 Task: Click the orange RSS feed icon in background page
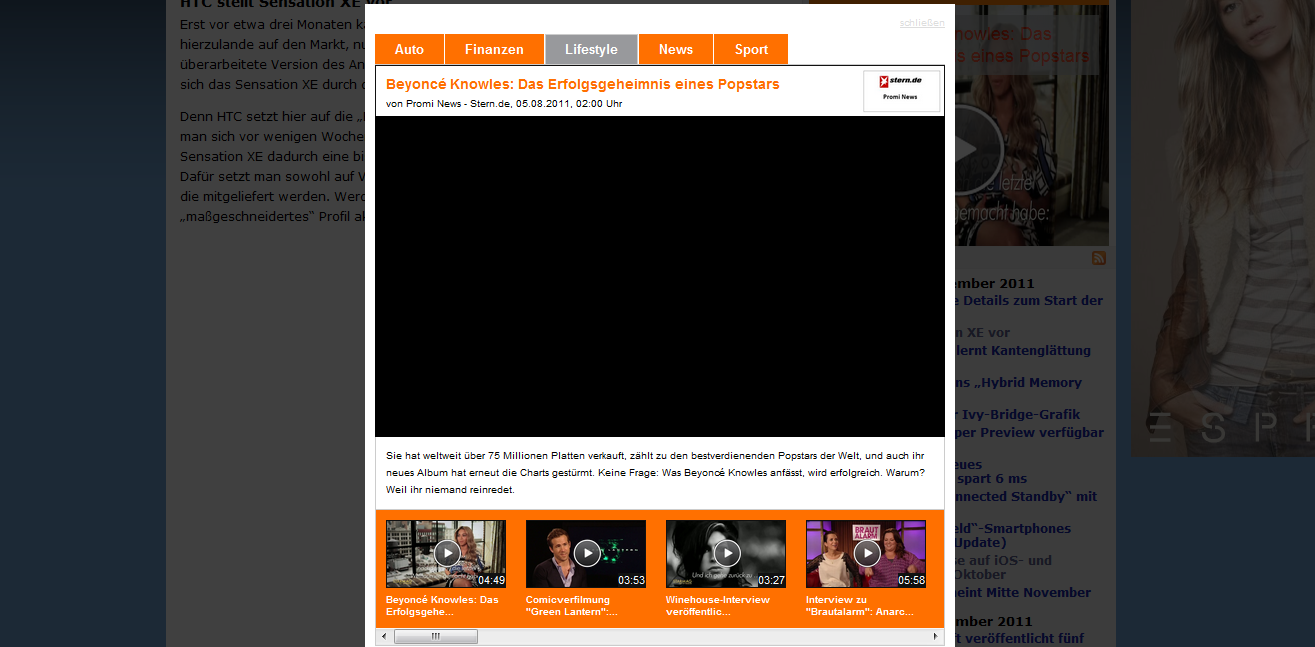[1099, 258]
